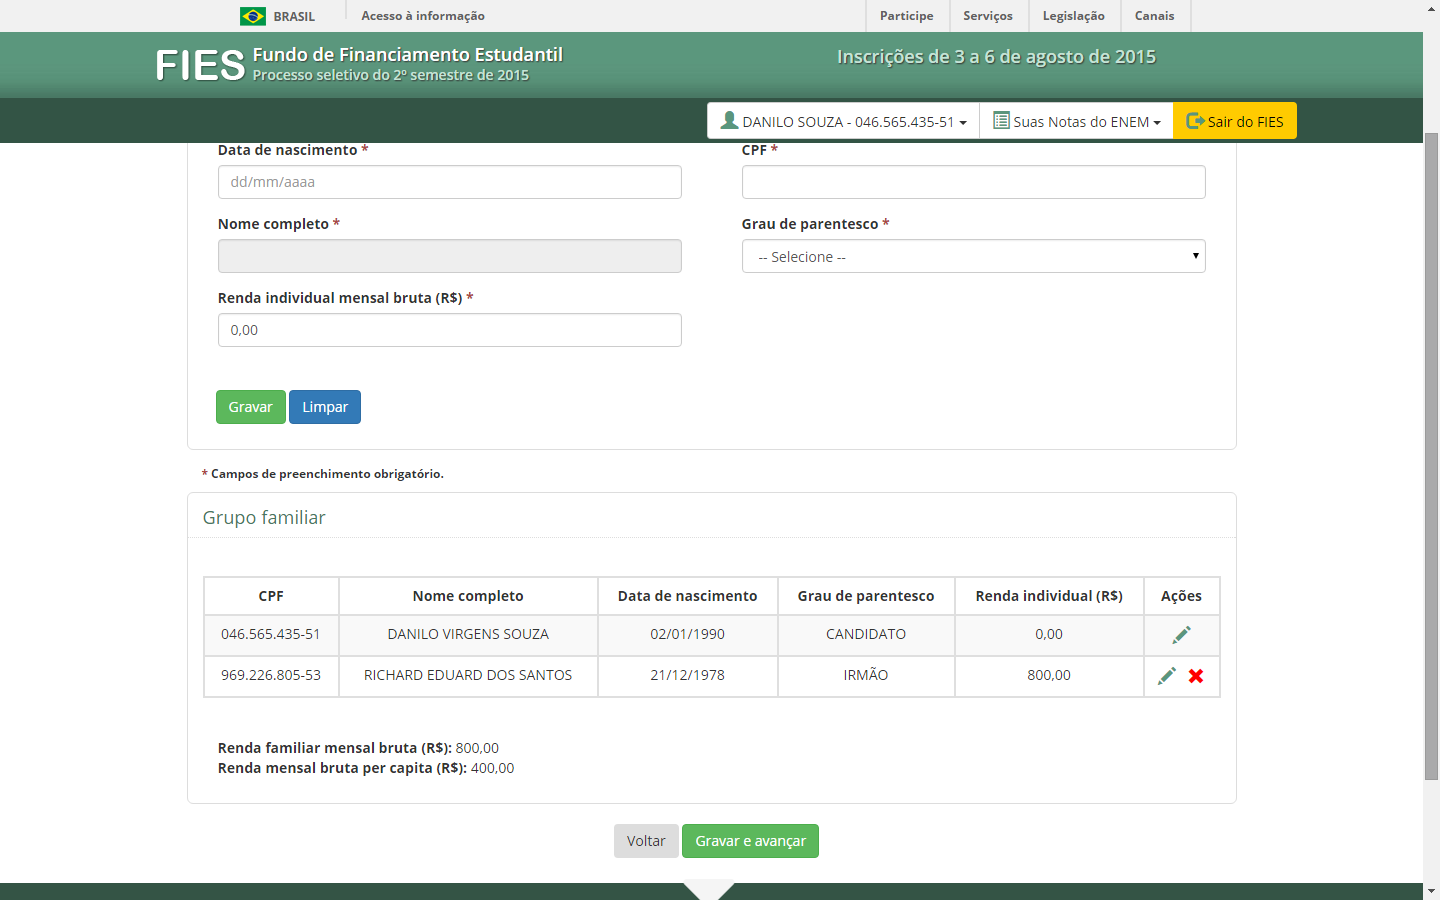Edit the DANILO VIRGENS SOUZA row pencil icon

pyautogui.click(x=1181, y=635)
